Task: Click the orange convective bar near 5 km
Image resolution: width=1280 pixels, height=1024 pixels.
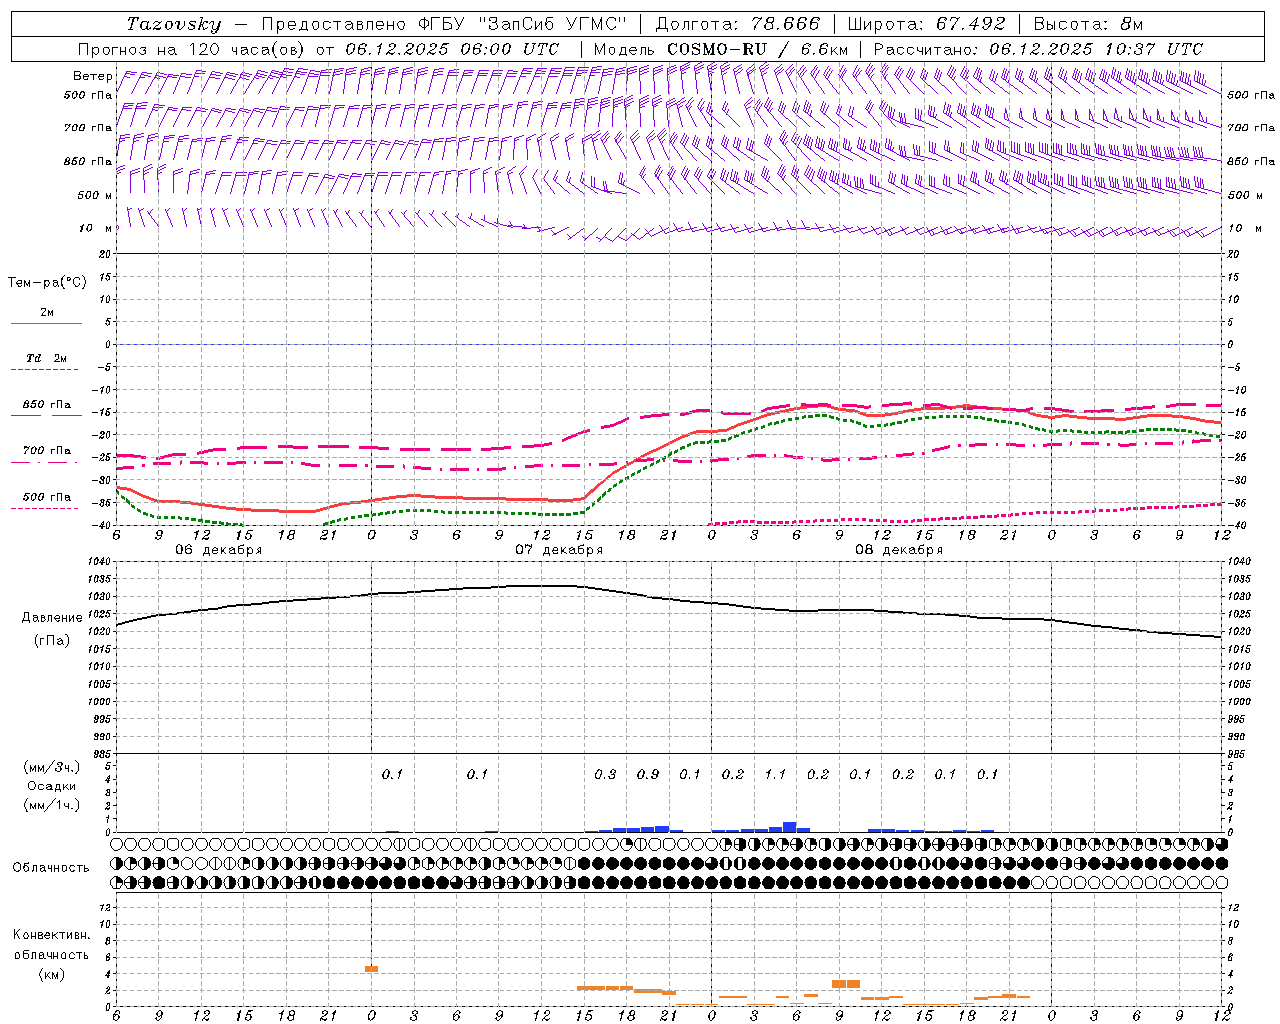Action: click(x=371, y=968)
